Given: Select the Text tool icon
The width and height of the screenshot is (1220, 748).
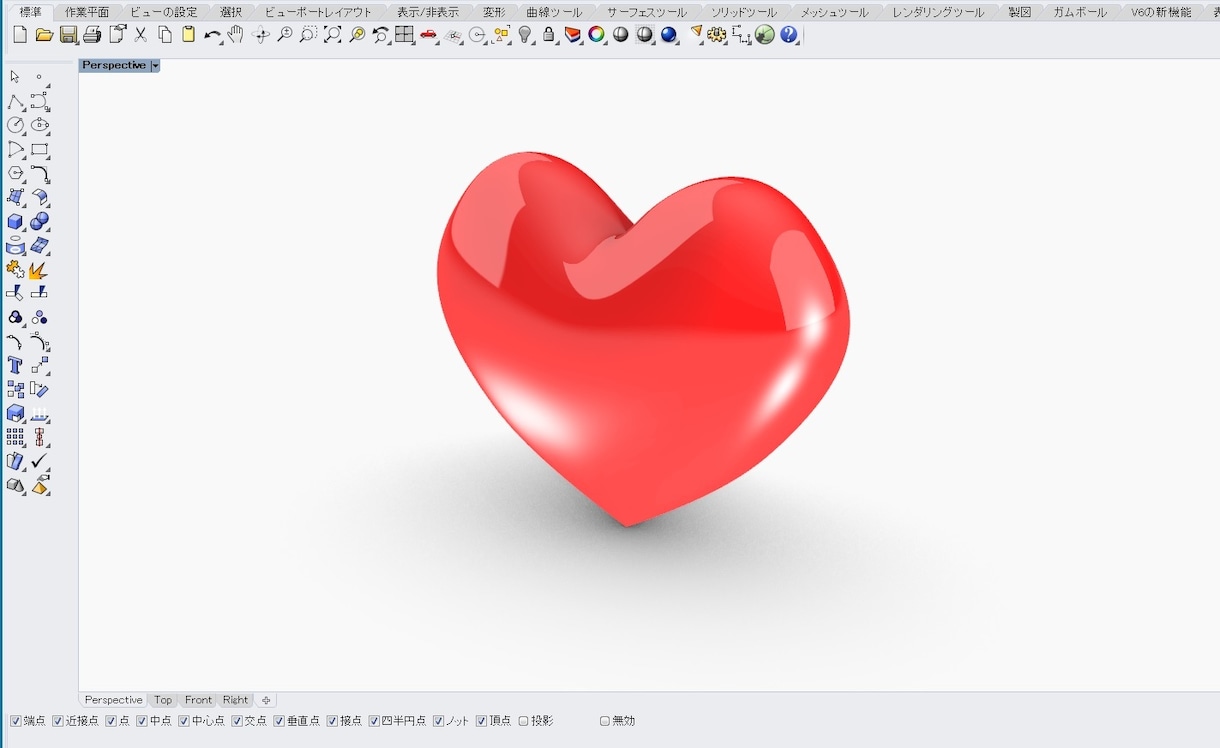Looking at the screenshot, I should coord(15,366).
